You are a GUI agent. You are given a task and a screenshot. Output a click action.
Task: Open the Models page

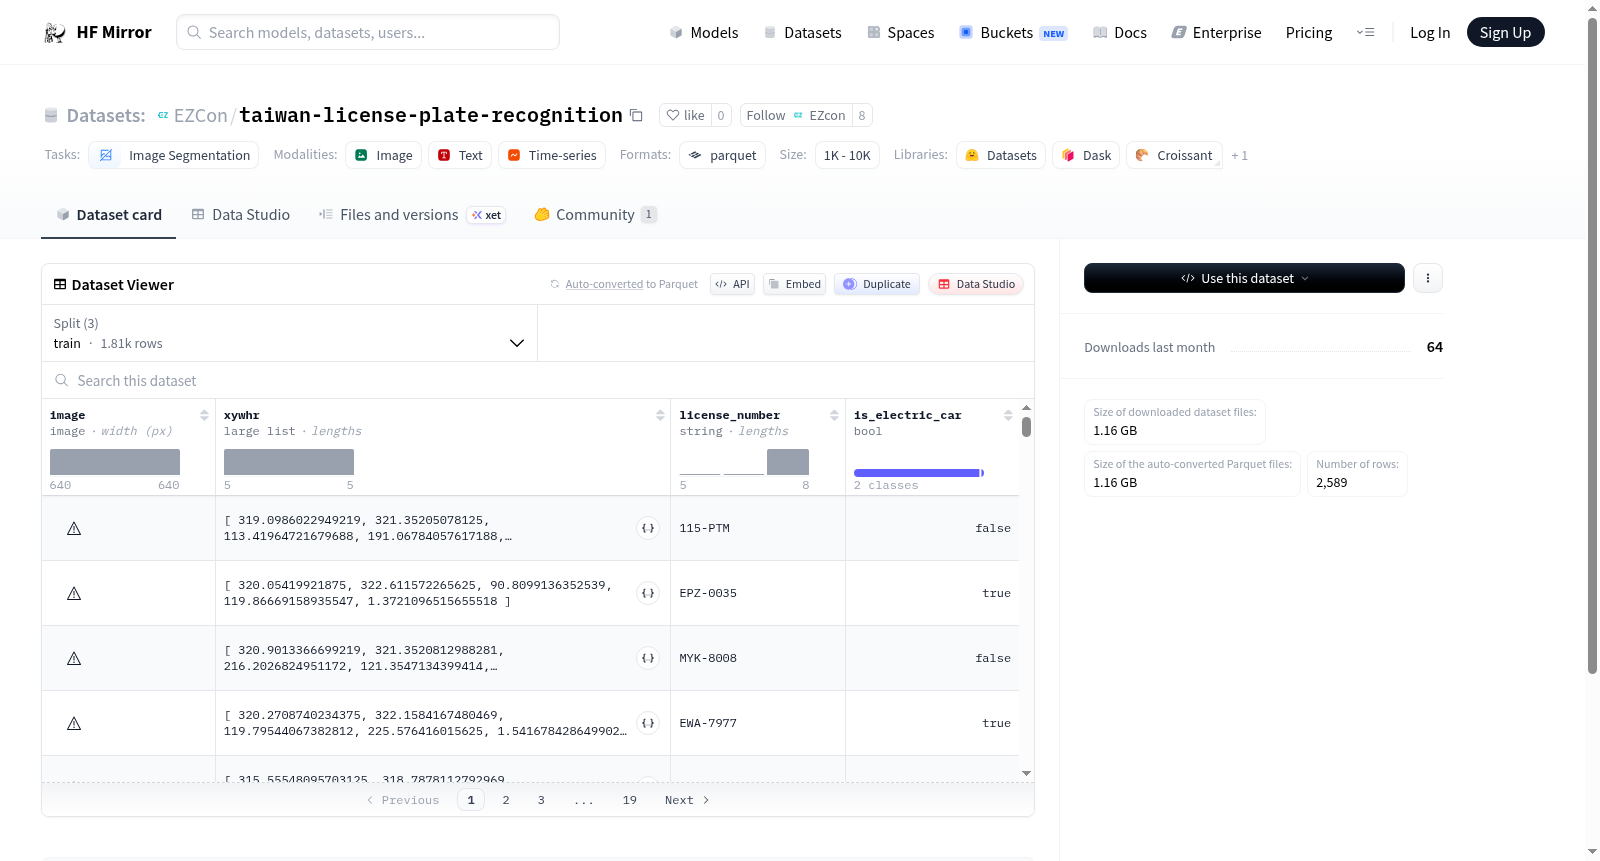point(704,33)
